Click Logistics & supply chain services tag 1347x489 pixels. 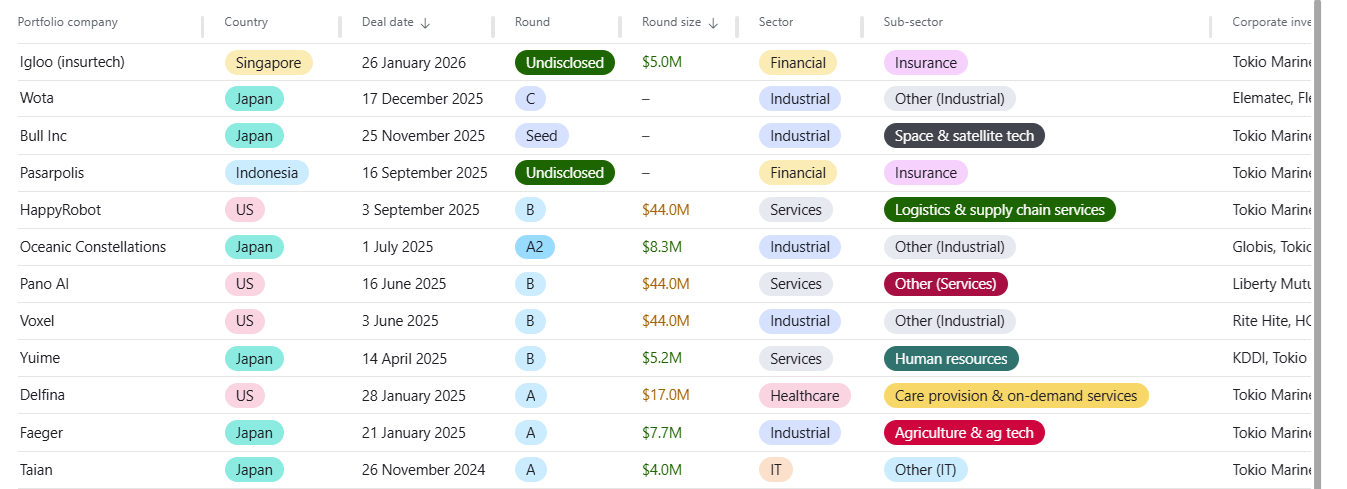click(x=999, y=210)
